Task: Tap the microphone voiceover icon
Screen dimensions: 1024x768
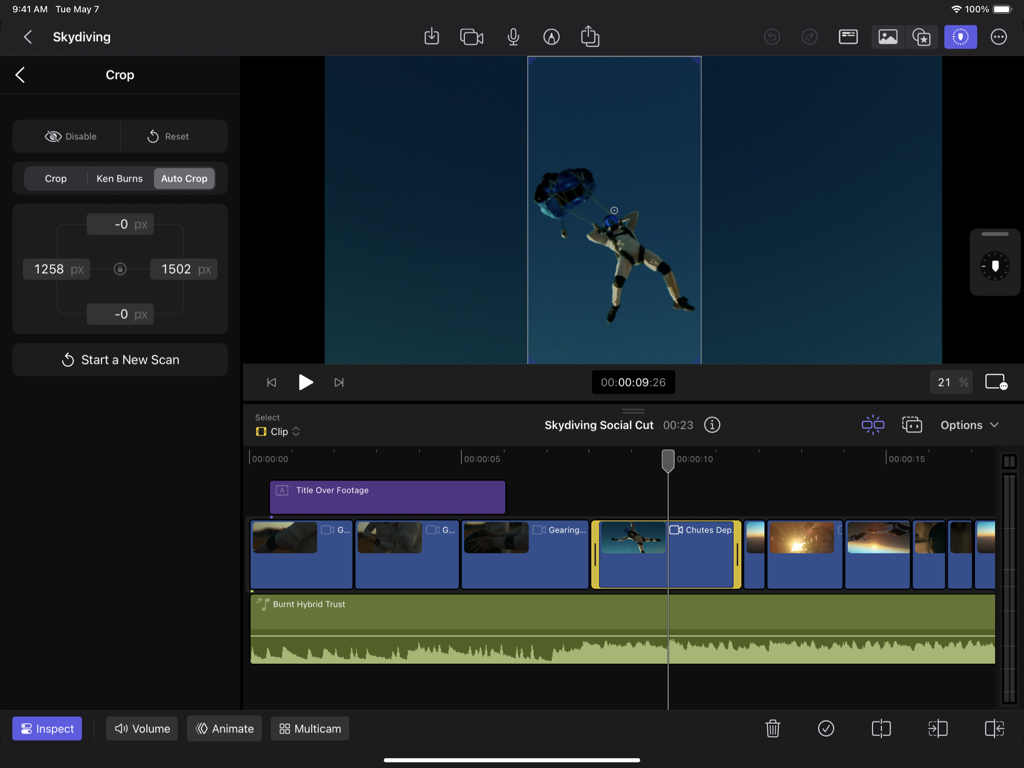Action: click(513, 37)
